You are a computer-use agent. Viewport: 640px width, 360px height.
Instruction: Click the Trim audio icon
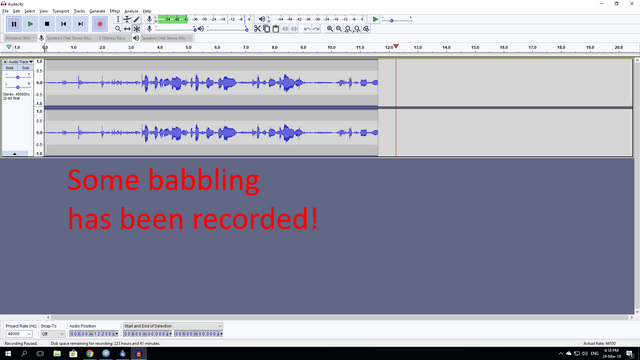click(x=285, y=29)
